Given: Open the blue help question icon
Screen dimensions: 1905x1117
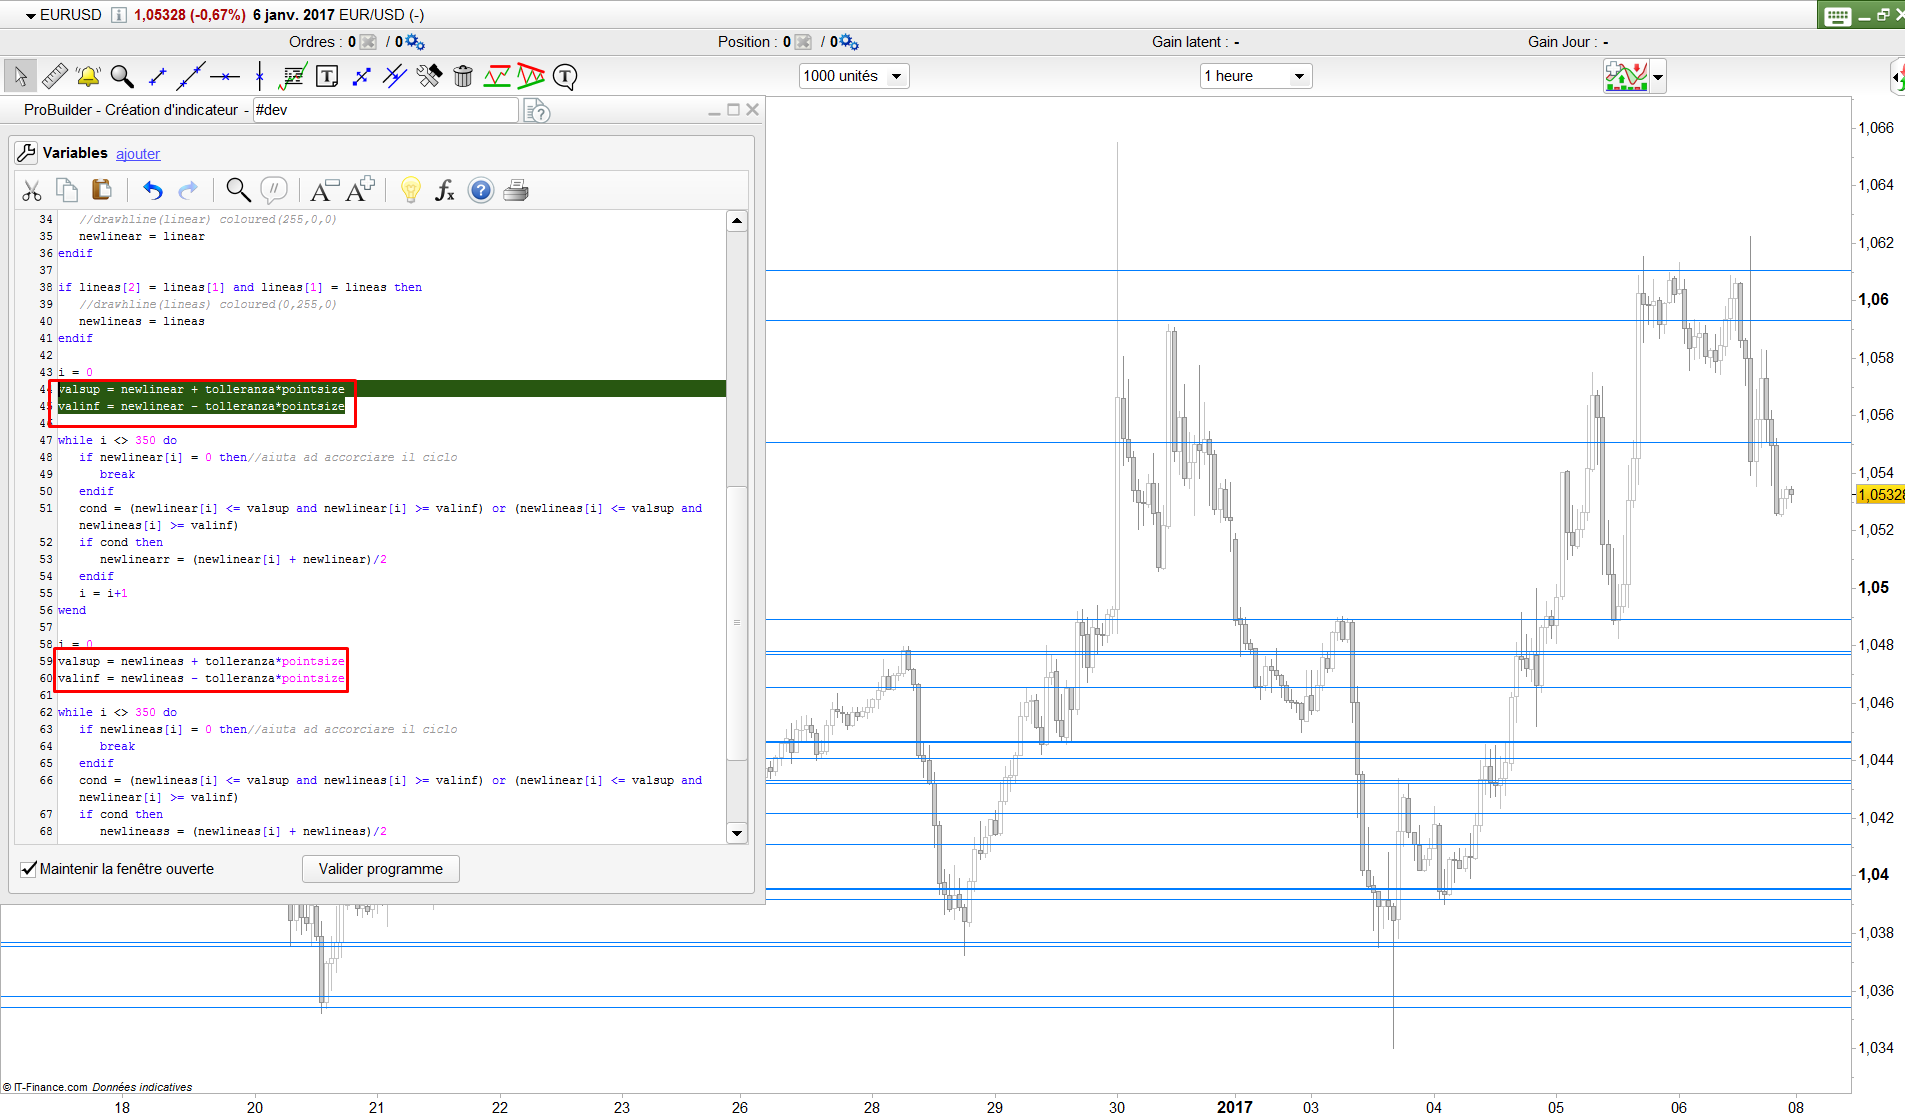Looking at the screenshot, I should (x=481, y=190).
